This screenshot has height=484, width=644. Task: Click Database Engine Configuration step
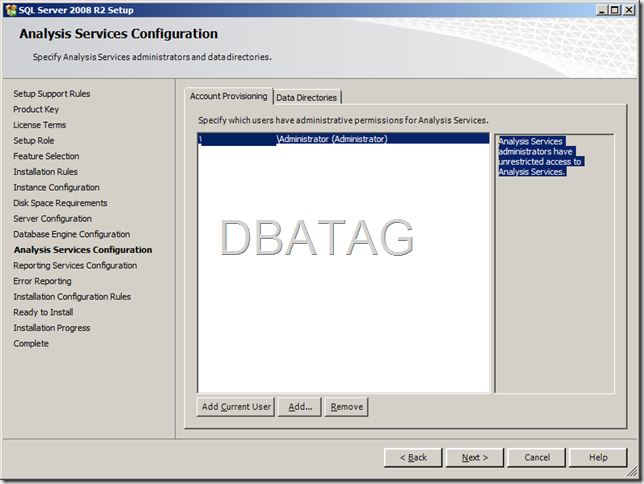coord(71,234)
